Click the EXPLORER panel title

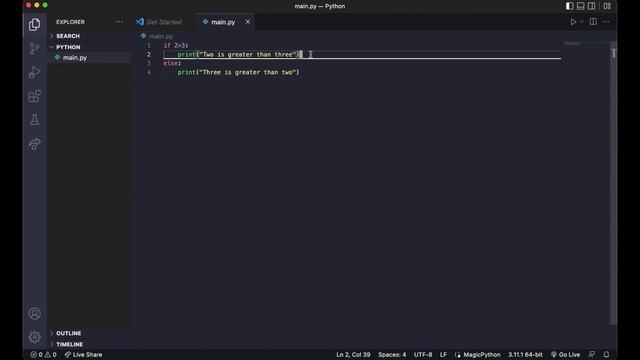(70, 22)
